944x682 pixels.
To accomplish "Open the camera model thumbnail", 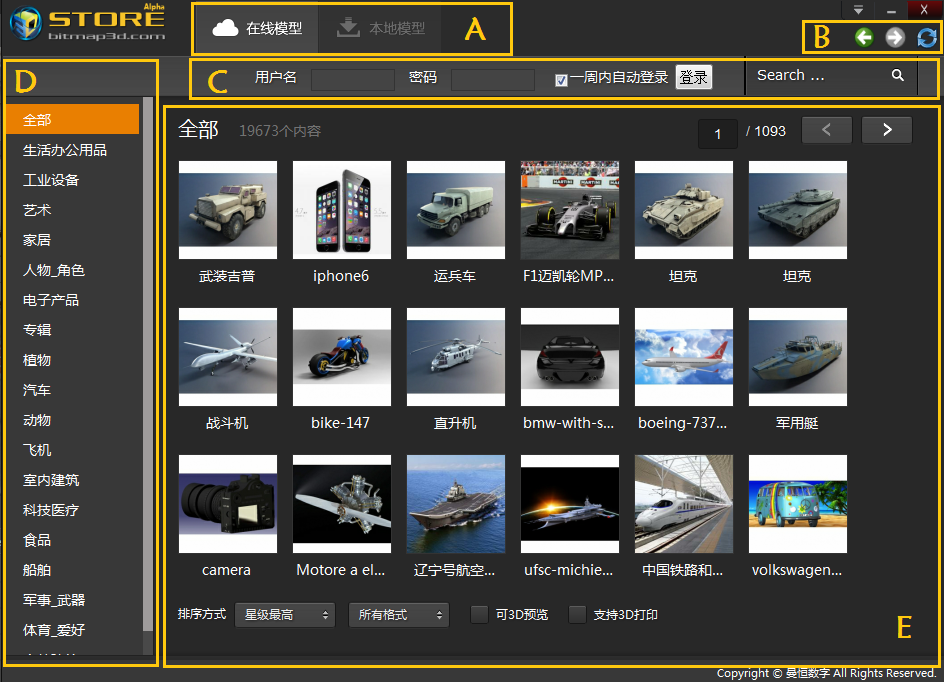I will click(x=228, y=504).
